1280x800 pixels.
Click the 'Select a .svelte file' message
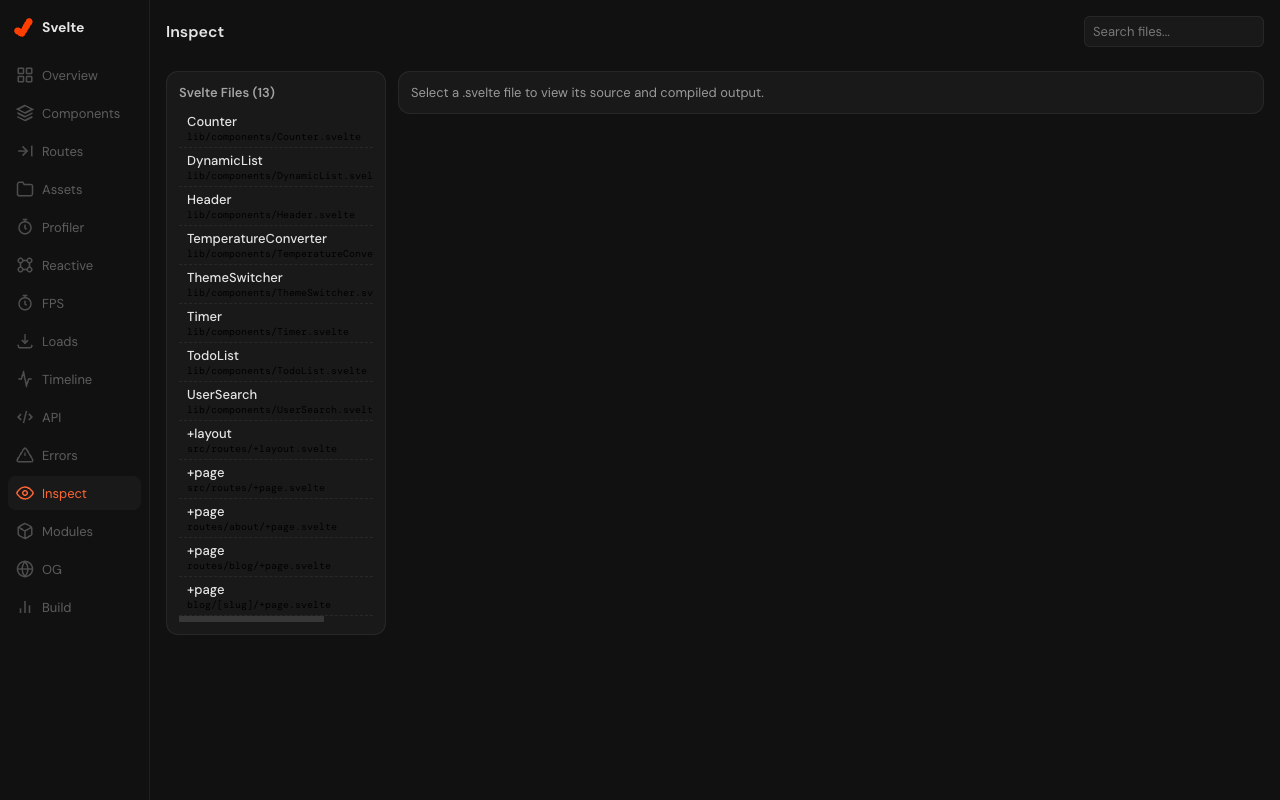587,93
